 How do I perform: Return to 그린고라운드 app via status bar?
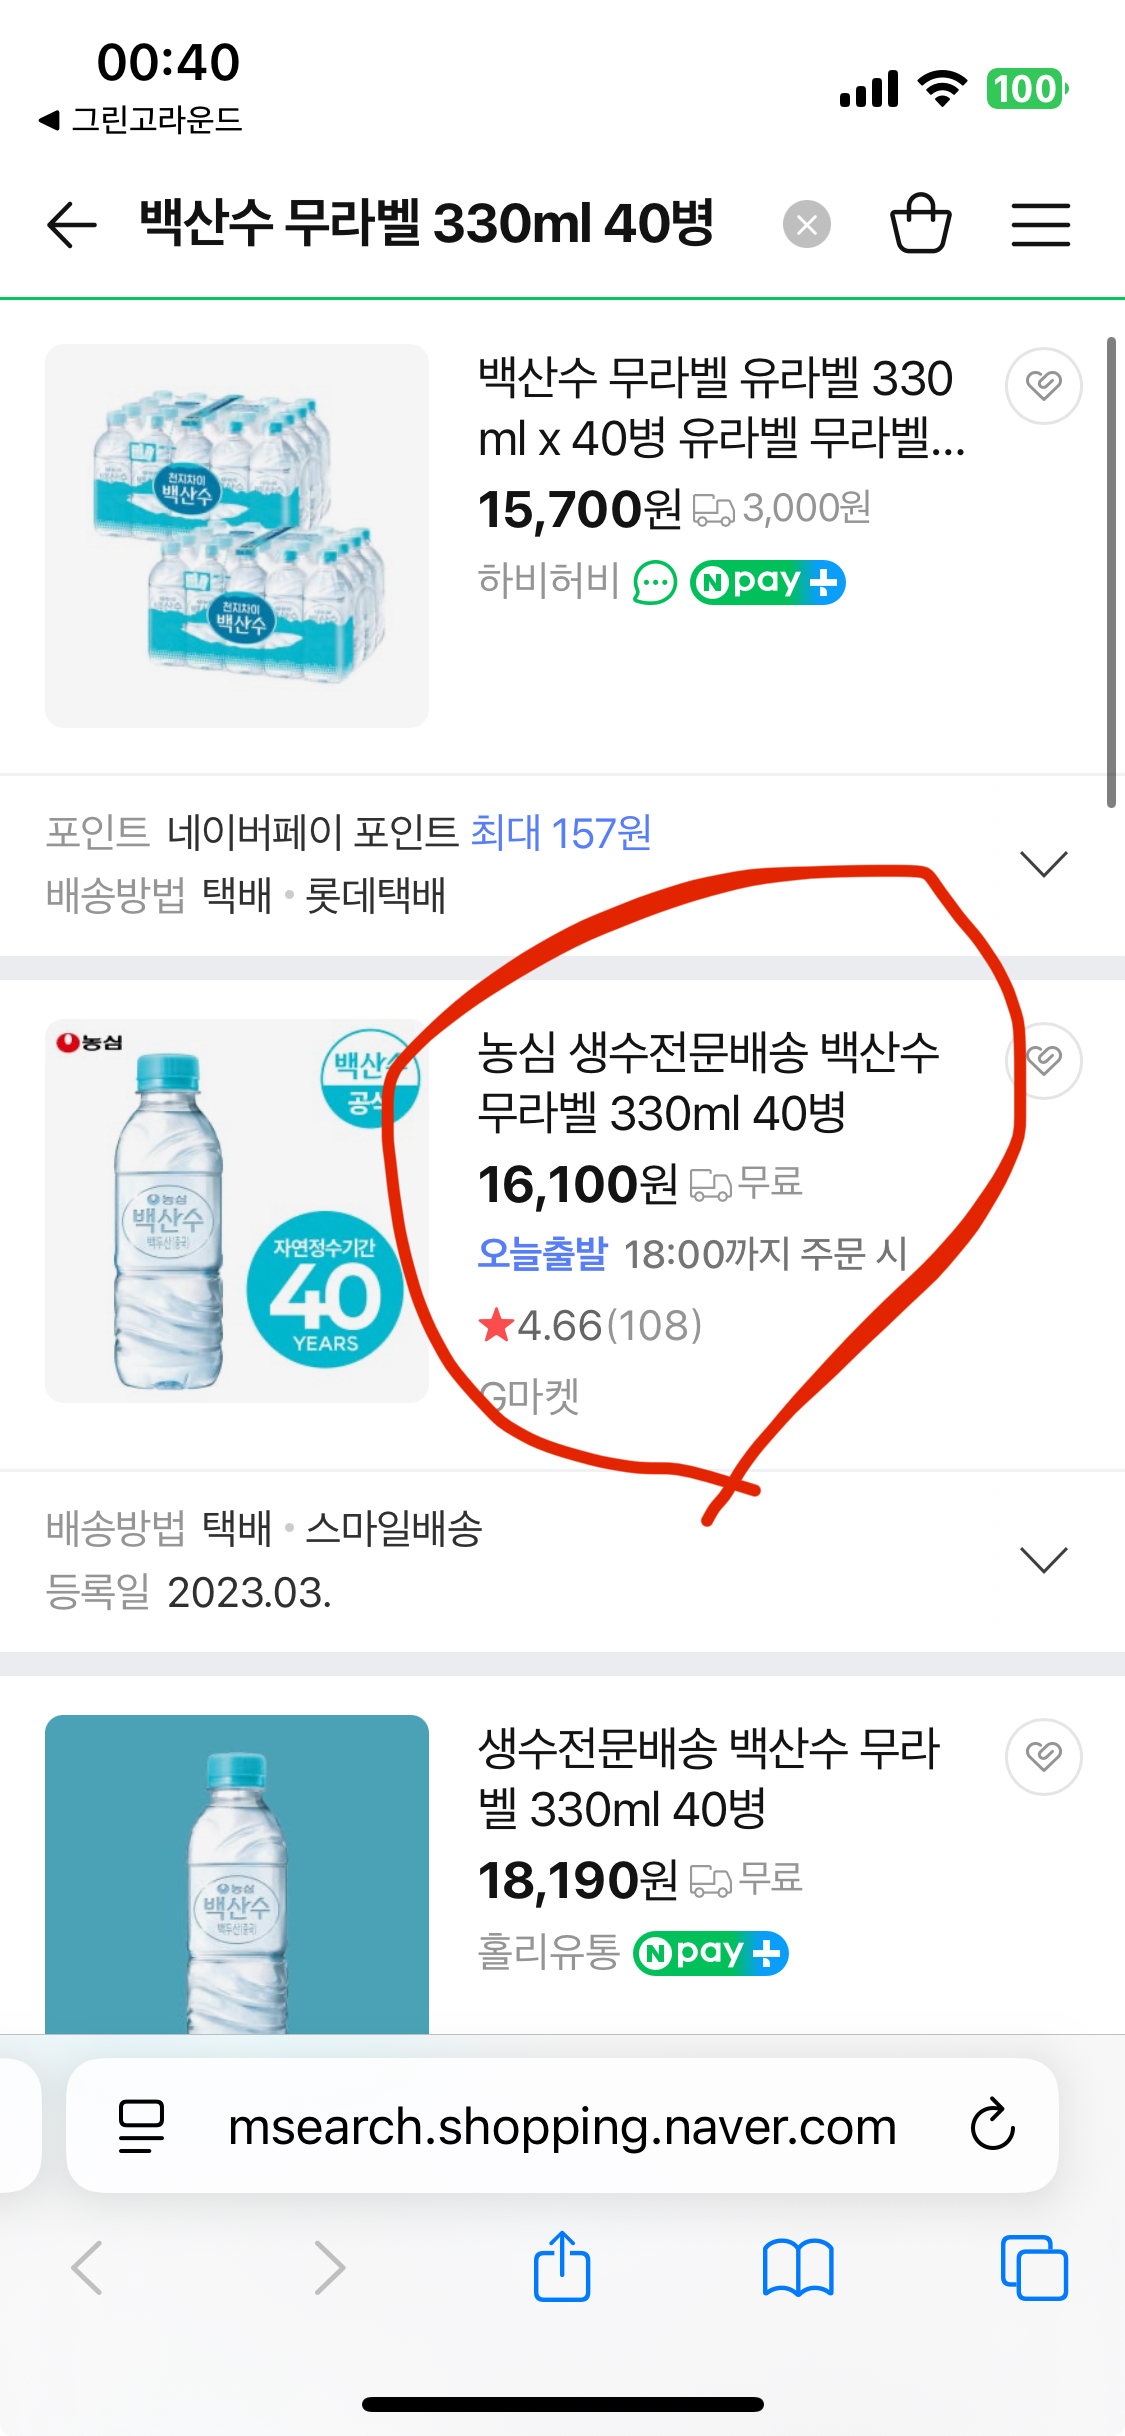pos(140,120)
